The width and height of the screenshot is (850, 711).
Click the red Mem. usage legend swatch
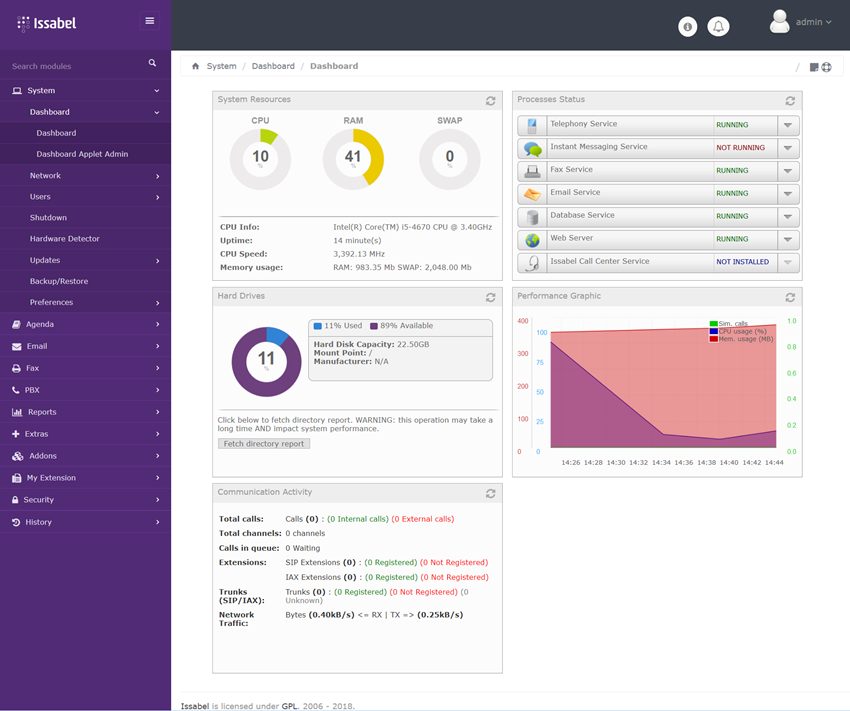(x=713, y=339)
